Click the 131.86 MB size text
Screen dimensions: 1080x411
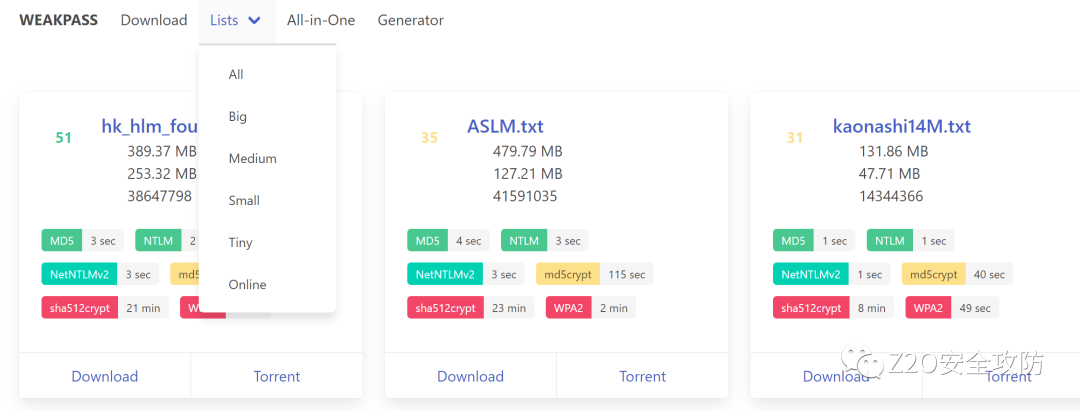[x=893, y=151]
